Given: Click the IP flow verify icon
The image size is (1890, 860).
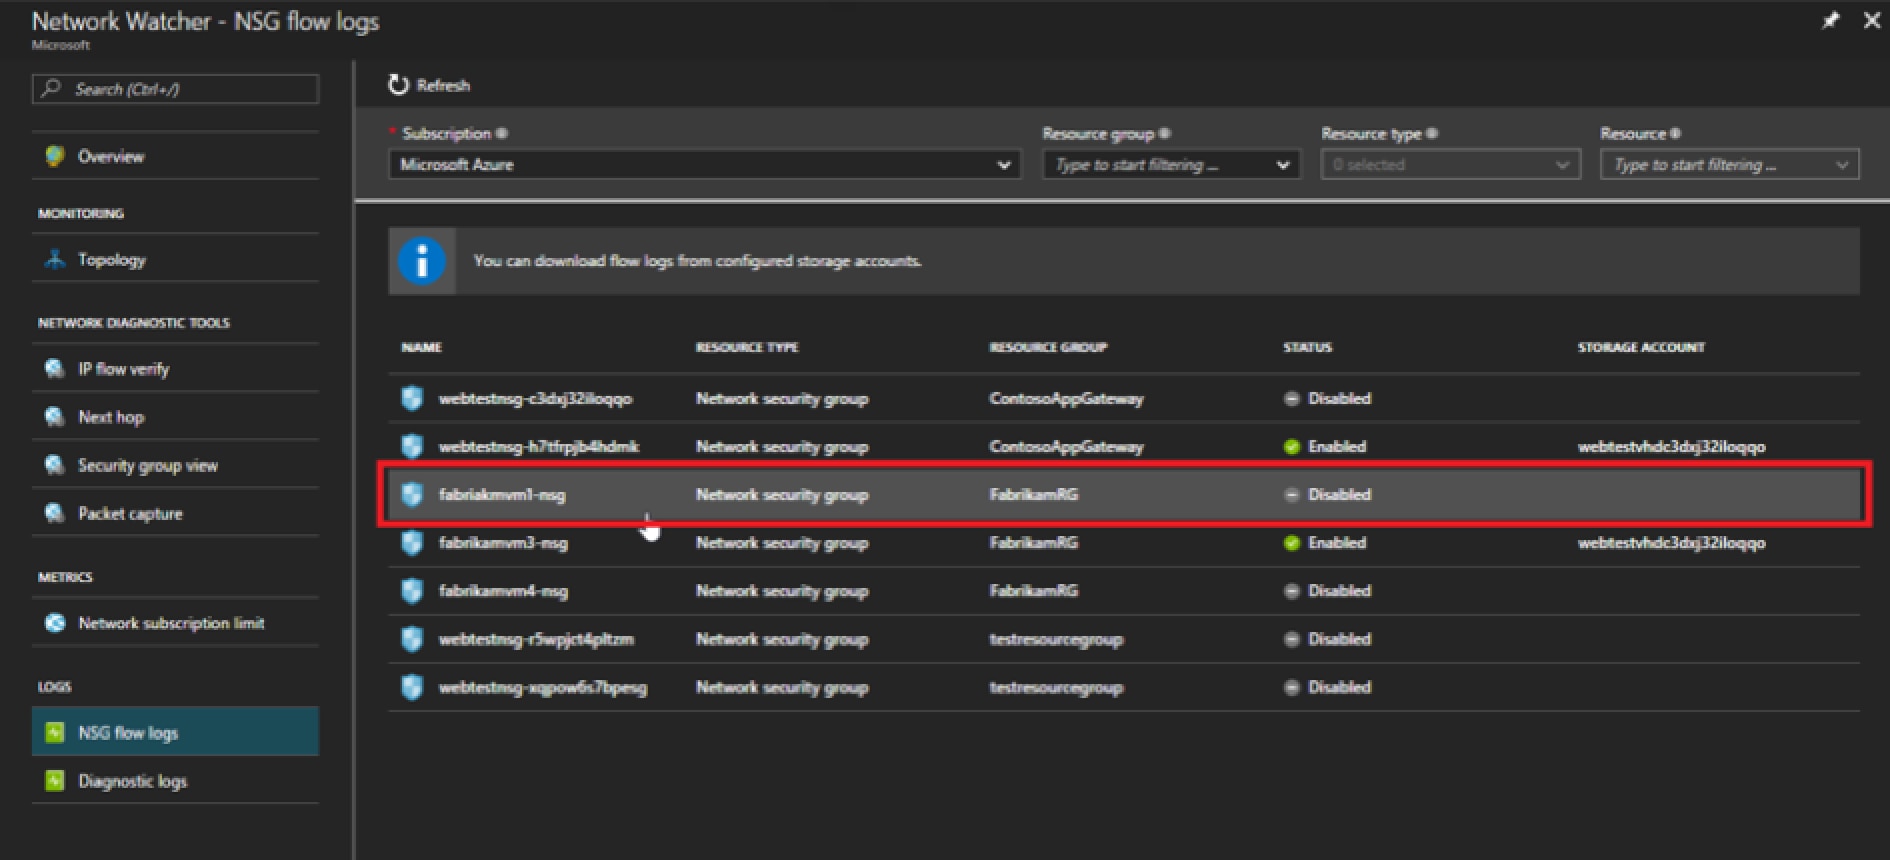Looking at the screenshot, I should [55, 369].
